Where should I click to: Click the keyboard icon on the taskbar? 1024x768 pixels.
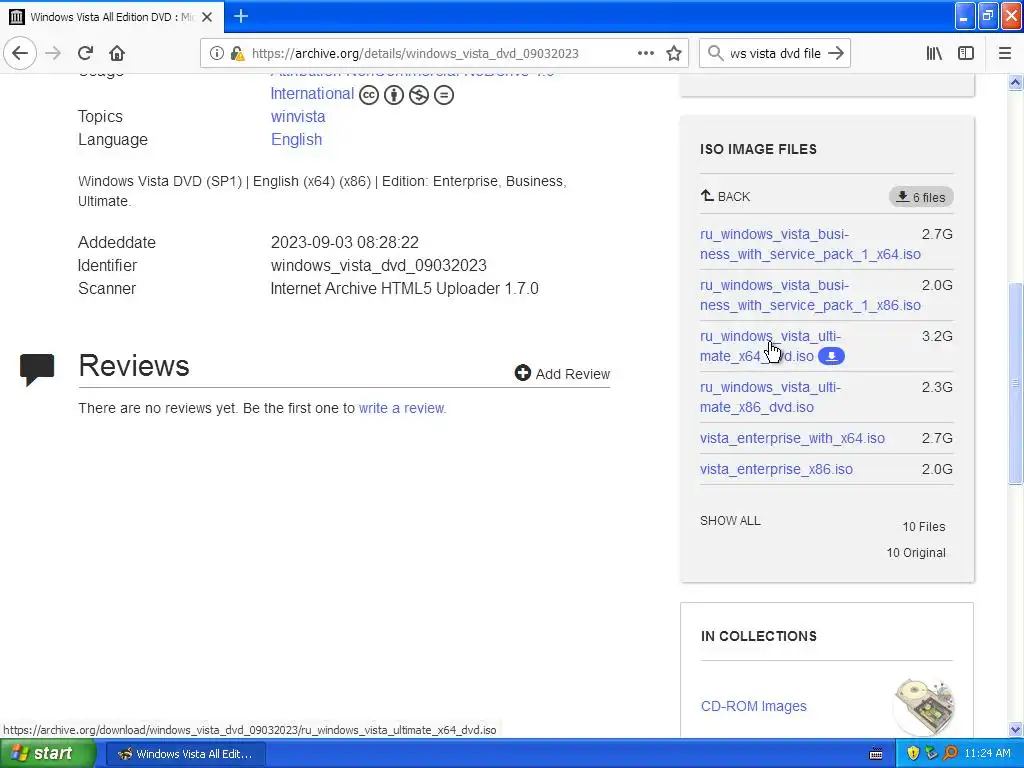point(876,754)
